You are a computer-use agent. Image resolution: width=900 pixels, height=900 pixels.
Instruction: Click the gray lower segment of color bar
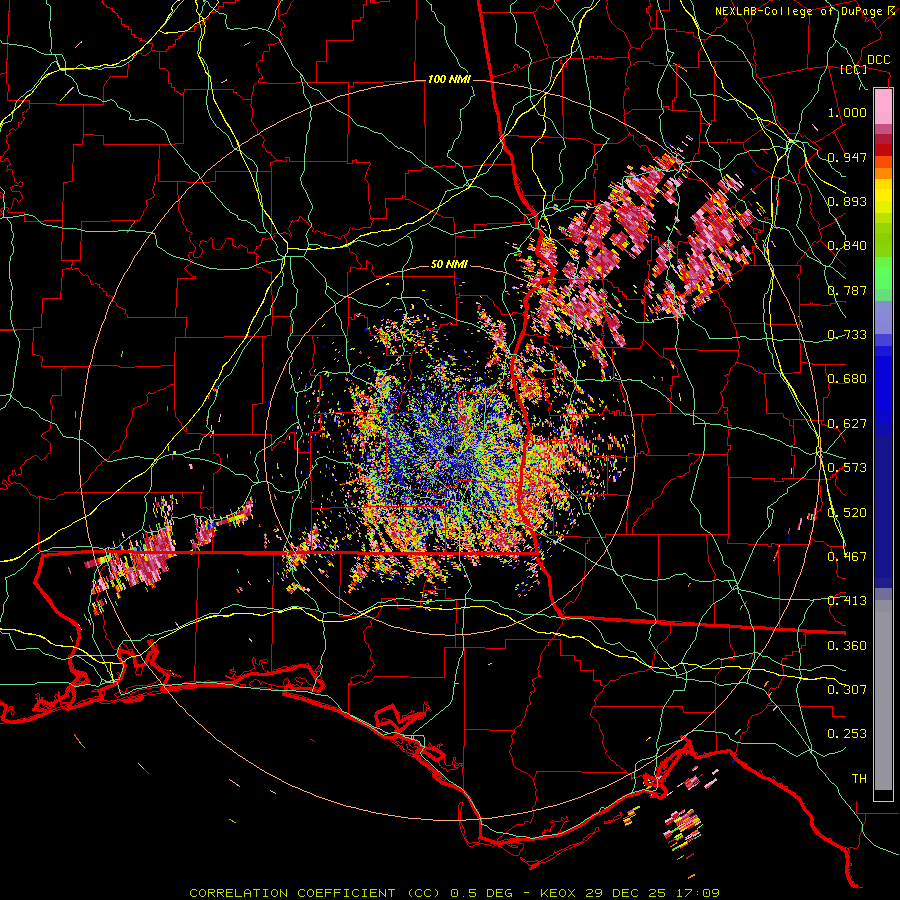(883, 695)
